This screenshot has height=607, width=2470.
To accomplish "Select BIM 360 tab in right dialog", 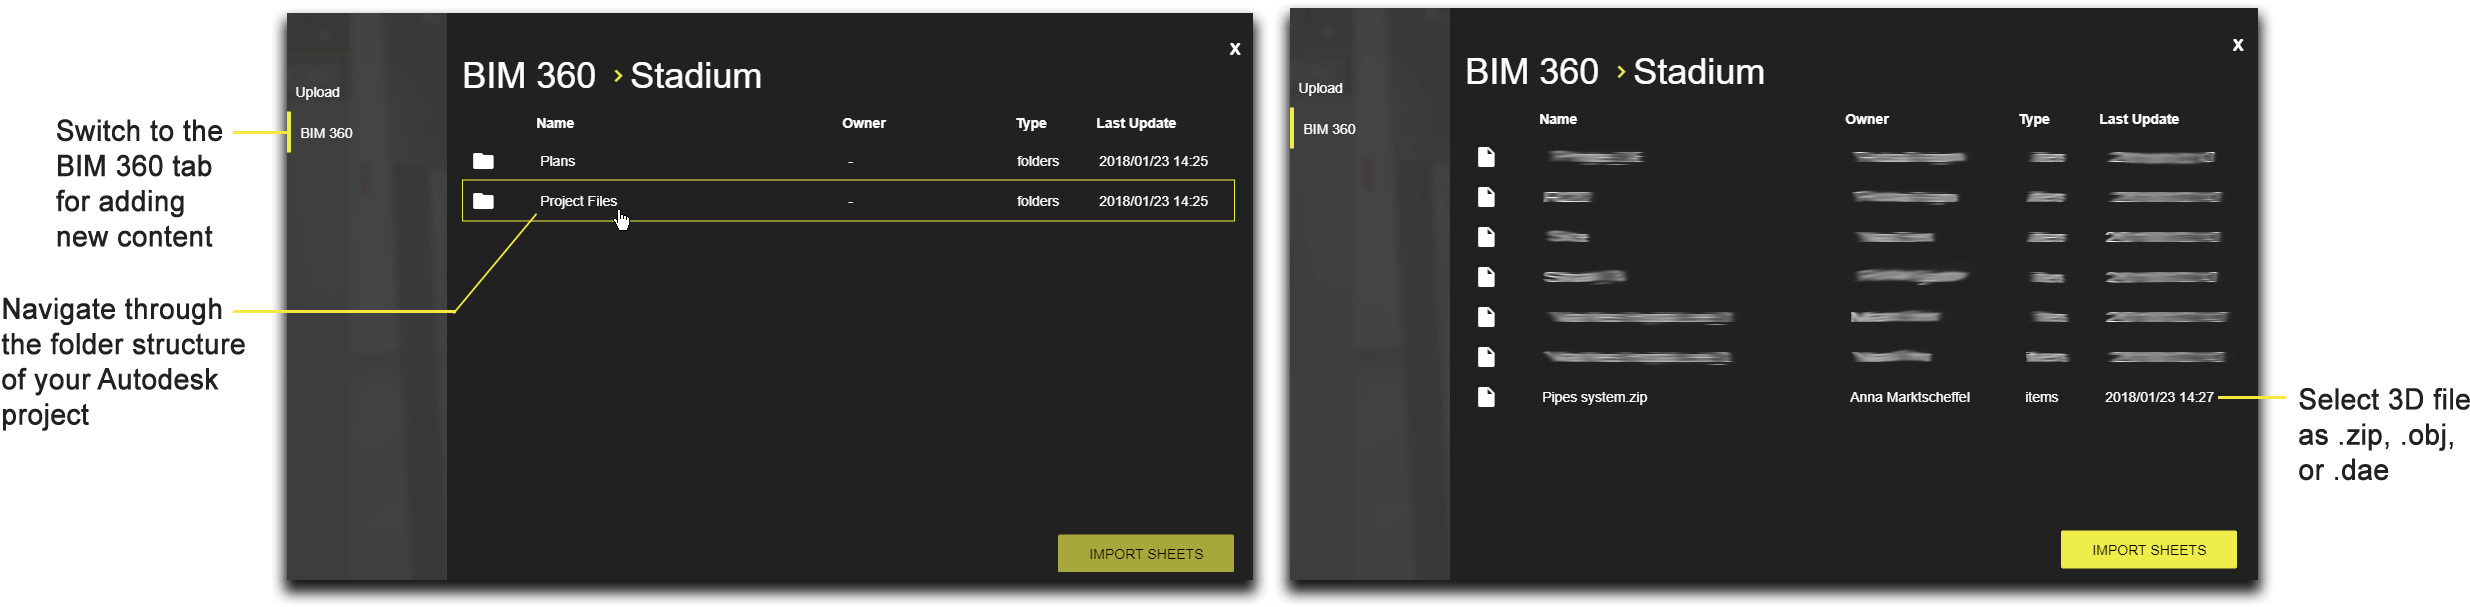I will (1329, 129).
